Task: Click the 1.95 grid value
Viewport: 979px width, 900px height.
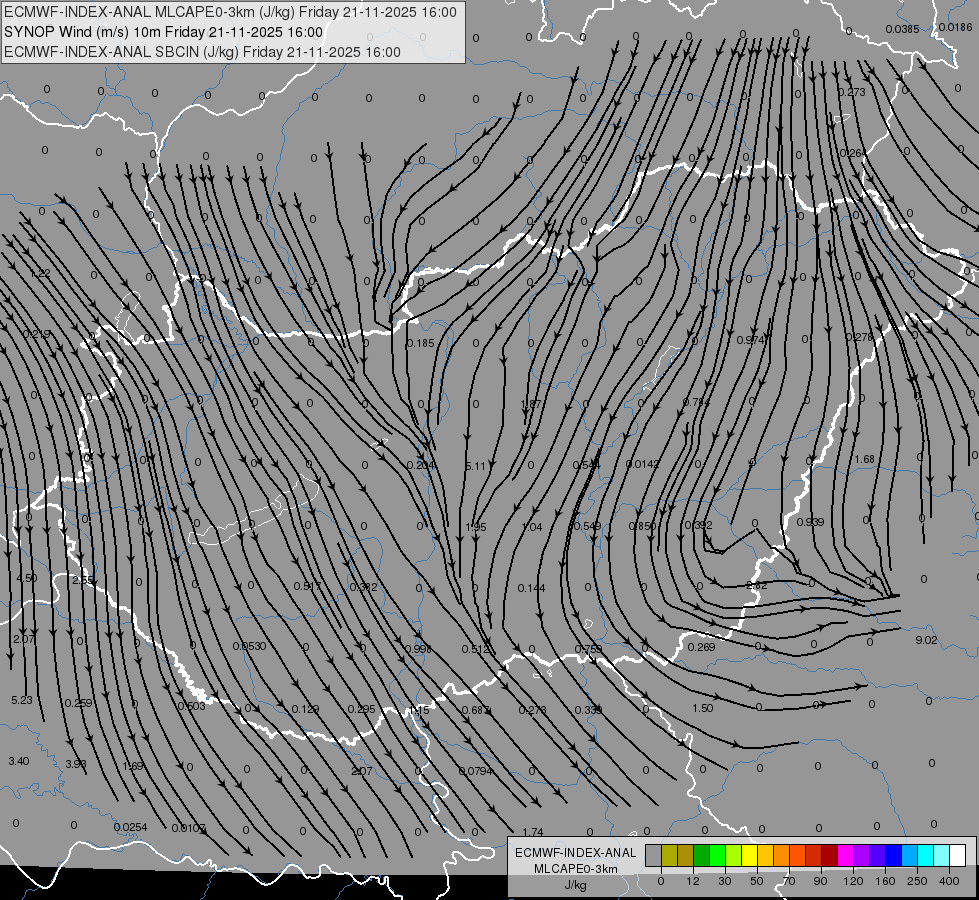Action: (476, 527)
